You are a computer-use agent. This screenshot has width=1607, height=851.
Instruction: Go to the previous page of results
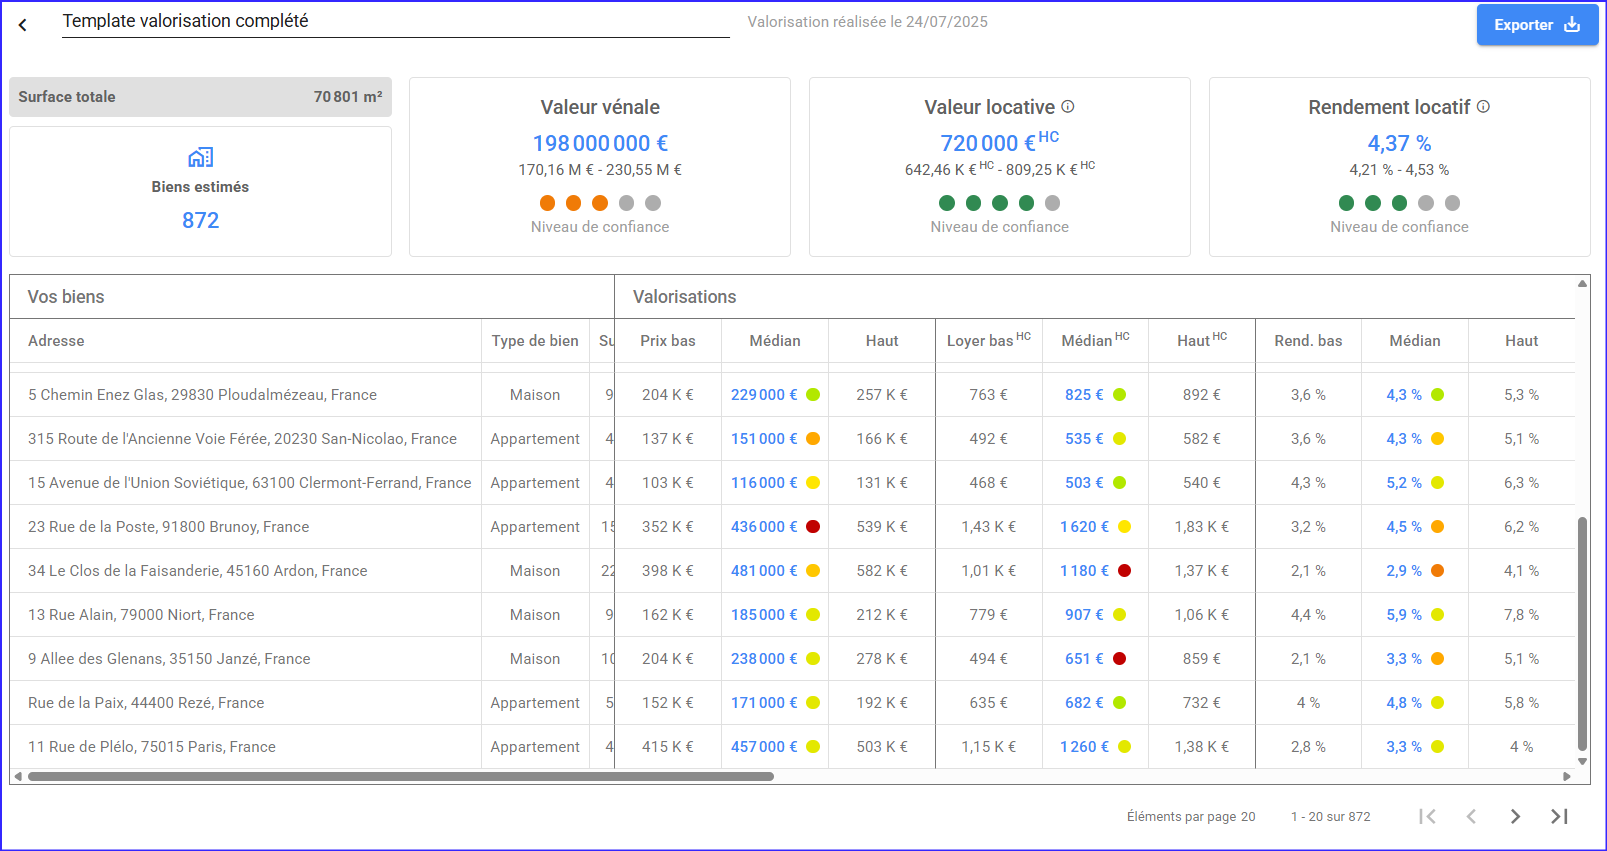click(1471, 817)
